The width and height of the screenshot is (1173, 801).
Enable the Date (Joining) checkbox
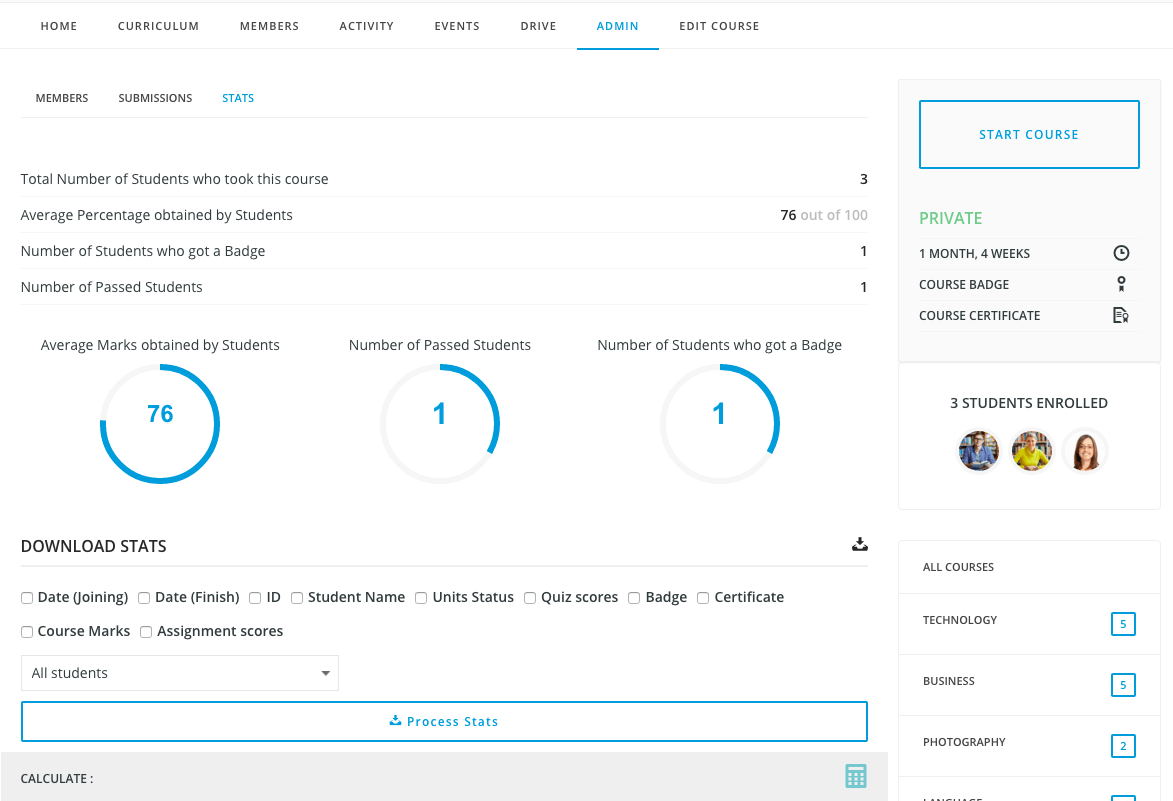click(x=27, y=598)
